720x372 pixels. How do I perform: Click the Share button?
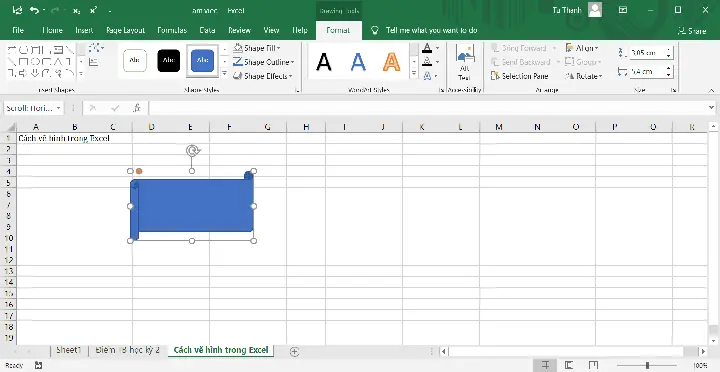click(692, 31)
